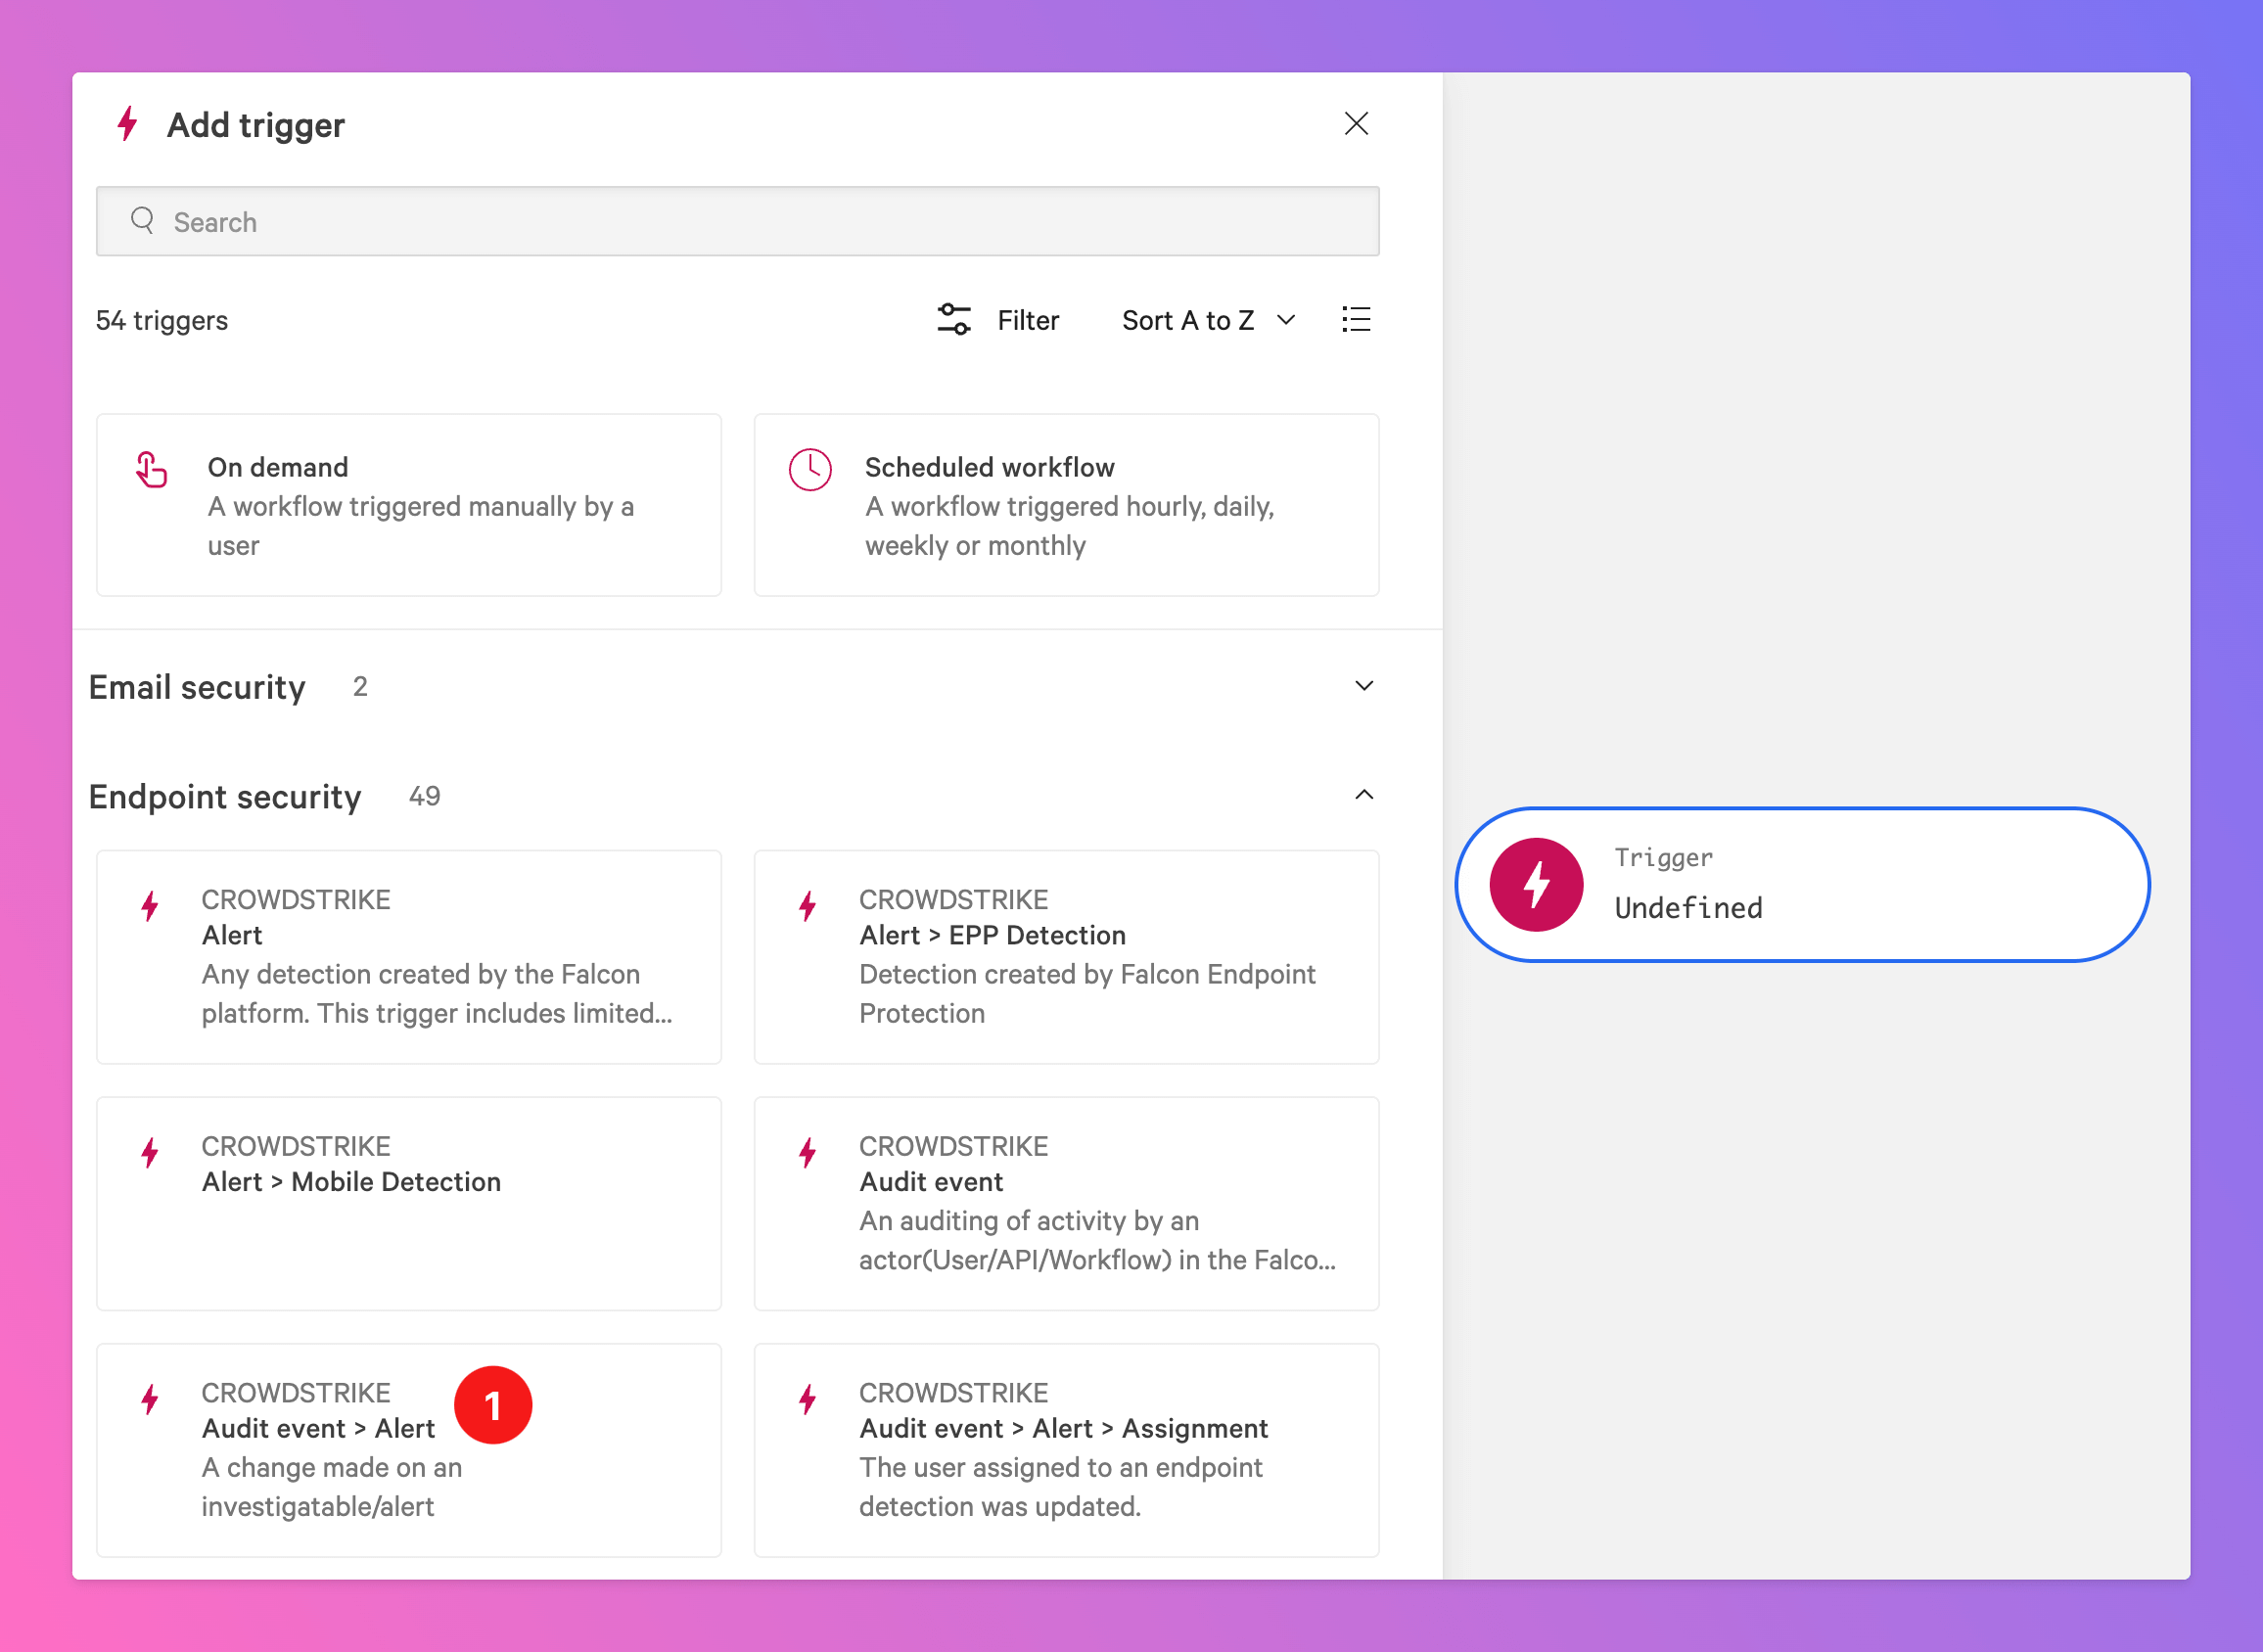Close the Add trigger panel
Image resolution: width=2263 pixels, height=1652 pixels.
click(x=1355, y=124)
